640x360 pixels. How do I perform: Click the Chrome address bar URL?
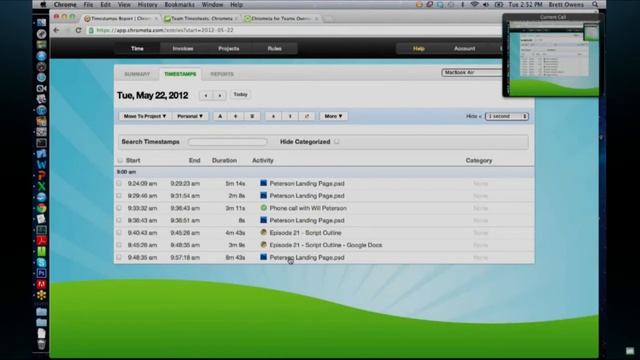click(x=165, y=30)
